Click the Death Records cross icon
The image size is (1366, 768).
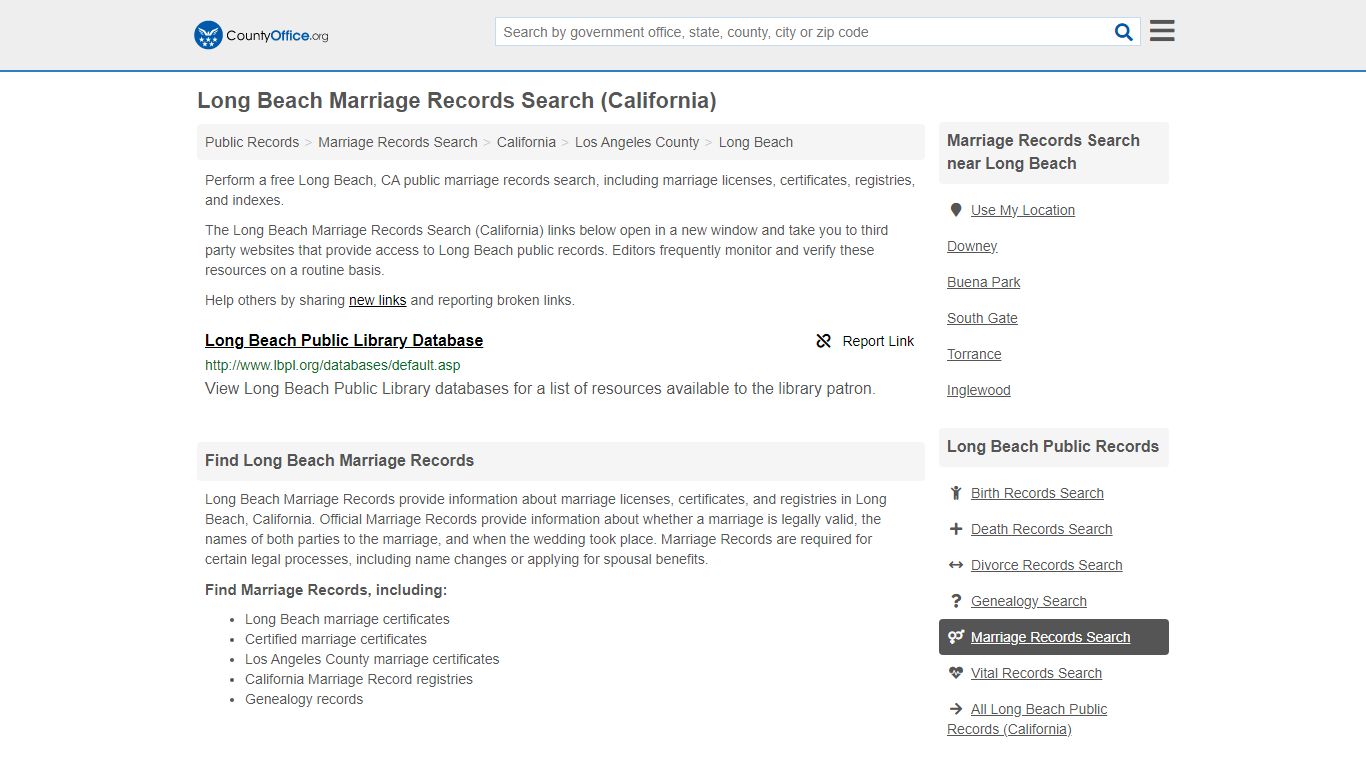pos(956,529)
